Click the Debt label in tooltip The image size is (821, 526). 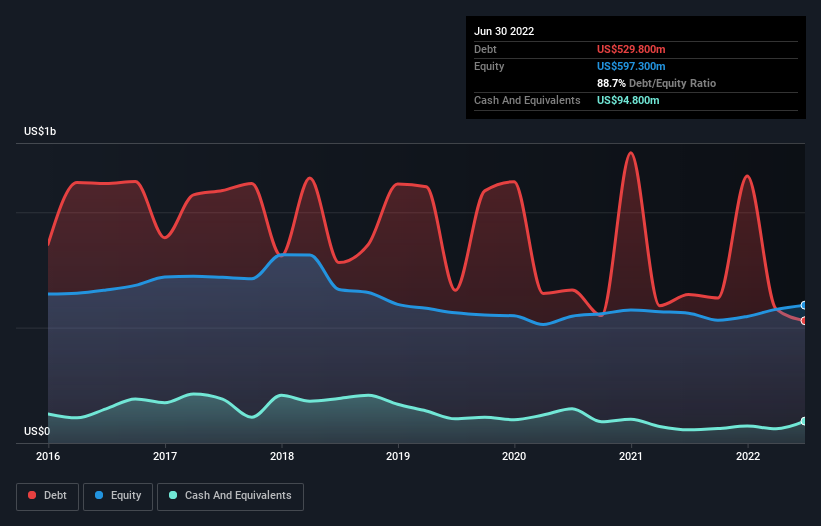(485, 49)
